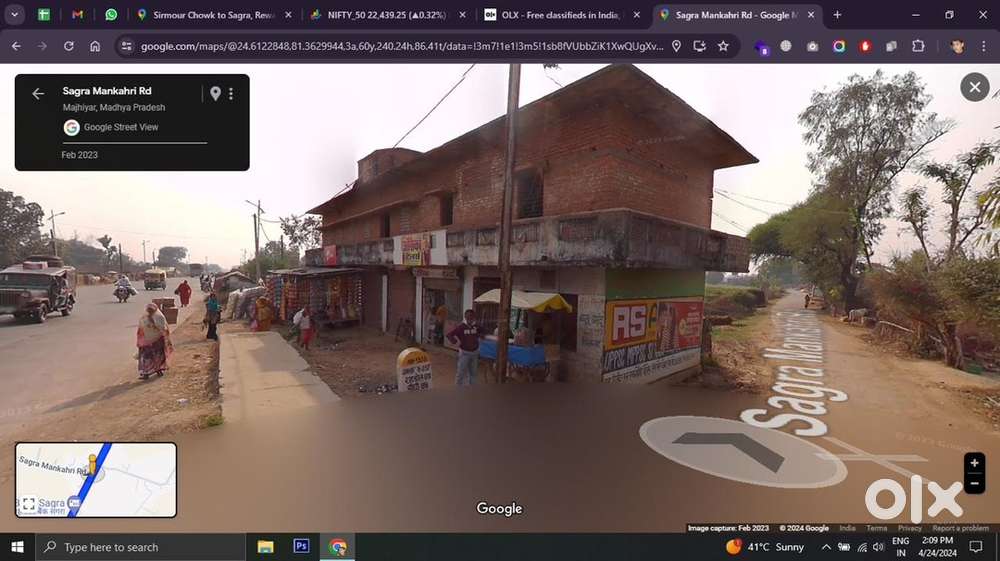Close Street View with the X button

[974, 87]
